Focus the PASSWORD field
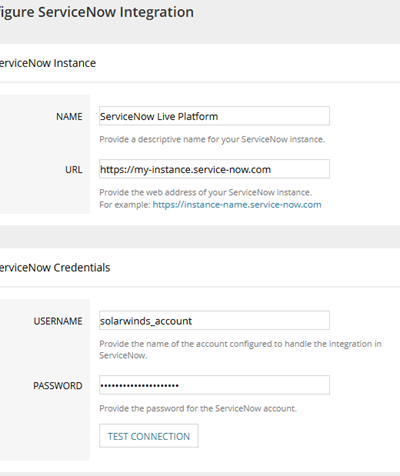400x476 pixels. [x=214, y=385]
